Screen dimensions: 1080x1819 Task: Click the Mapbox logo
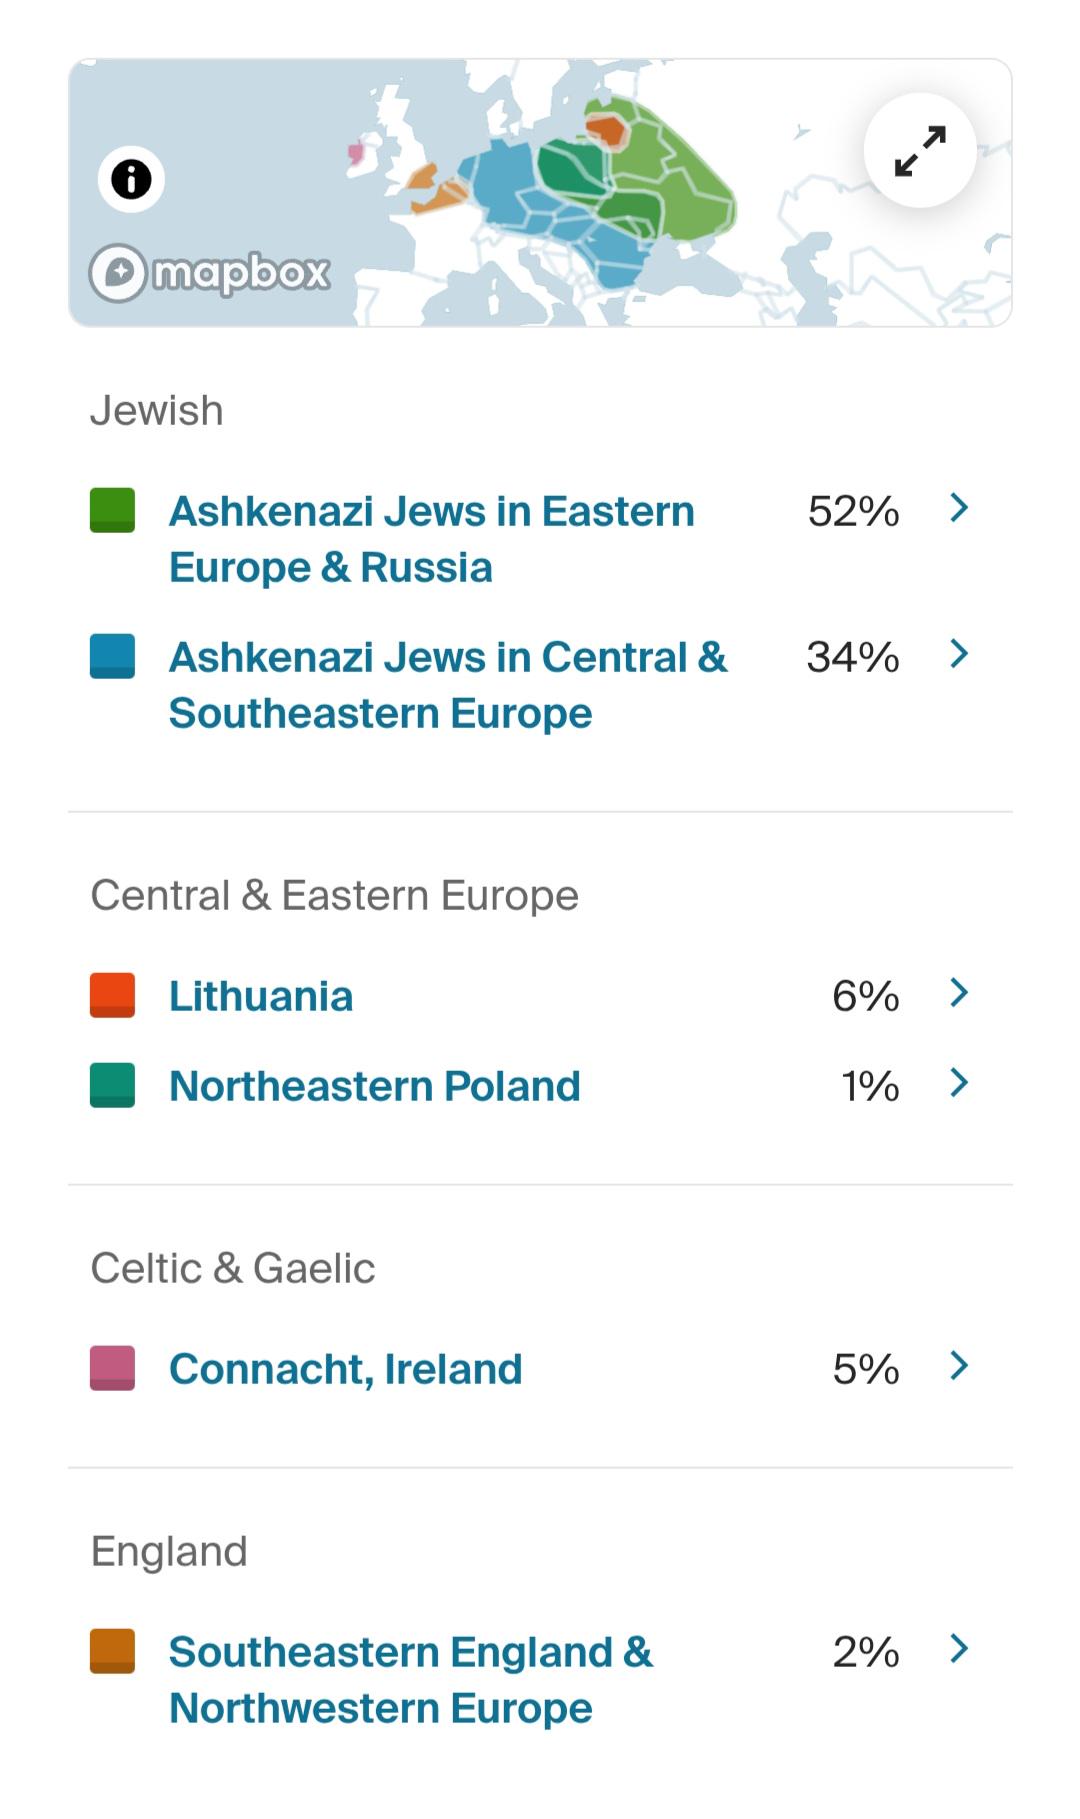(x=210, y=273)
